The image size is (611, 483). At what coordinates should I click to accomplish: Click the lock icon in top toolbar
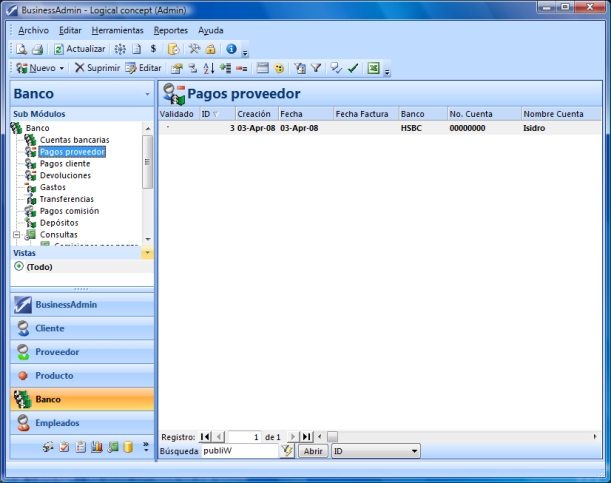point(211,49)
